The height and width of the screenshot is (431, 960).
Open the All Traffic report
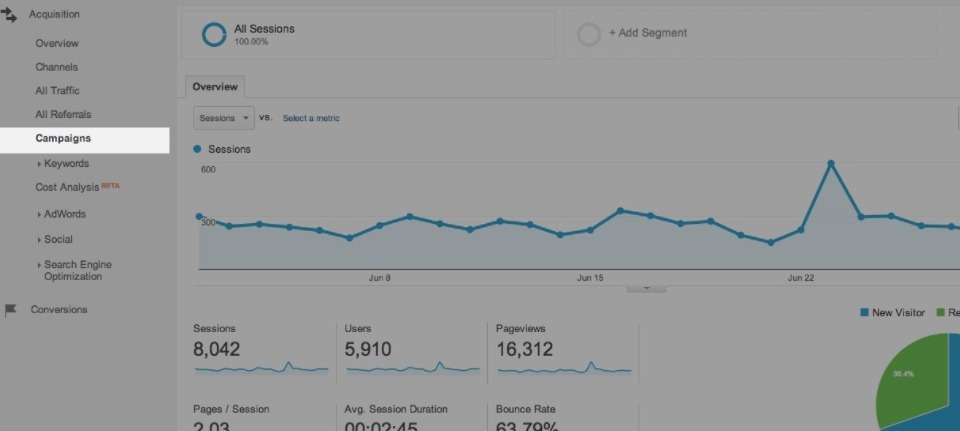pyautogui.click(x=58, y=91)
